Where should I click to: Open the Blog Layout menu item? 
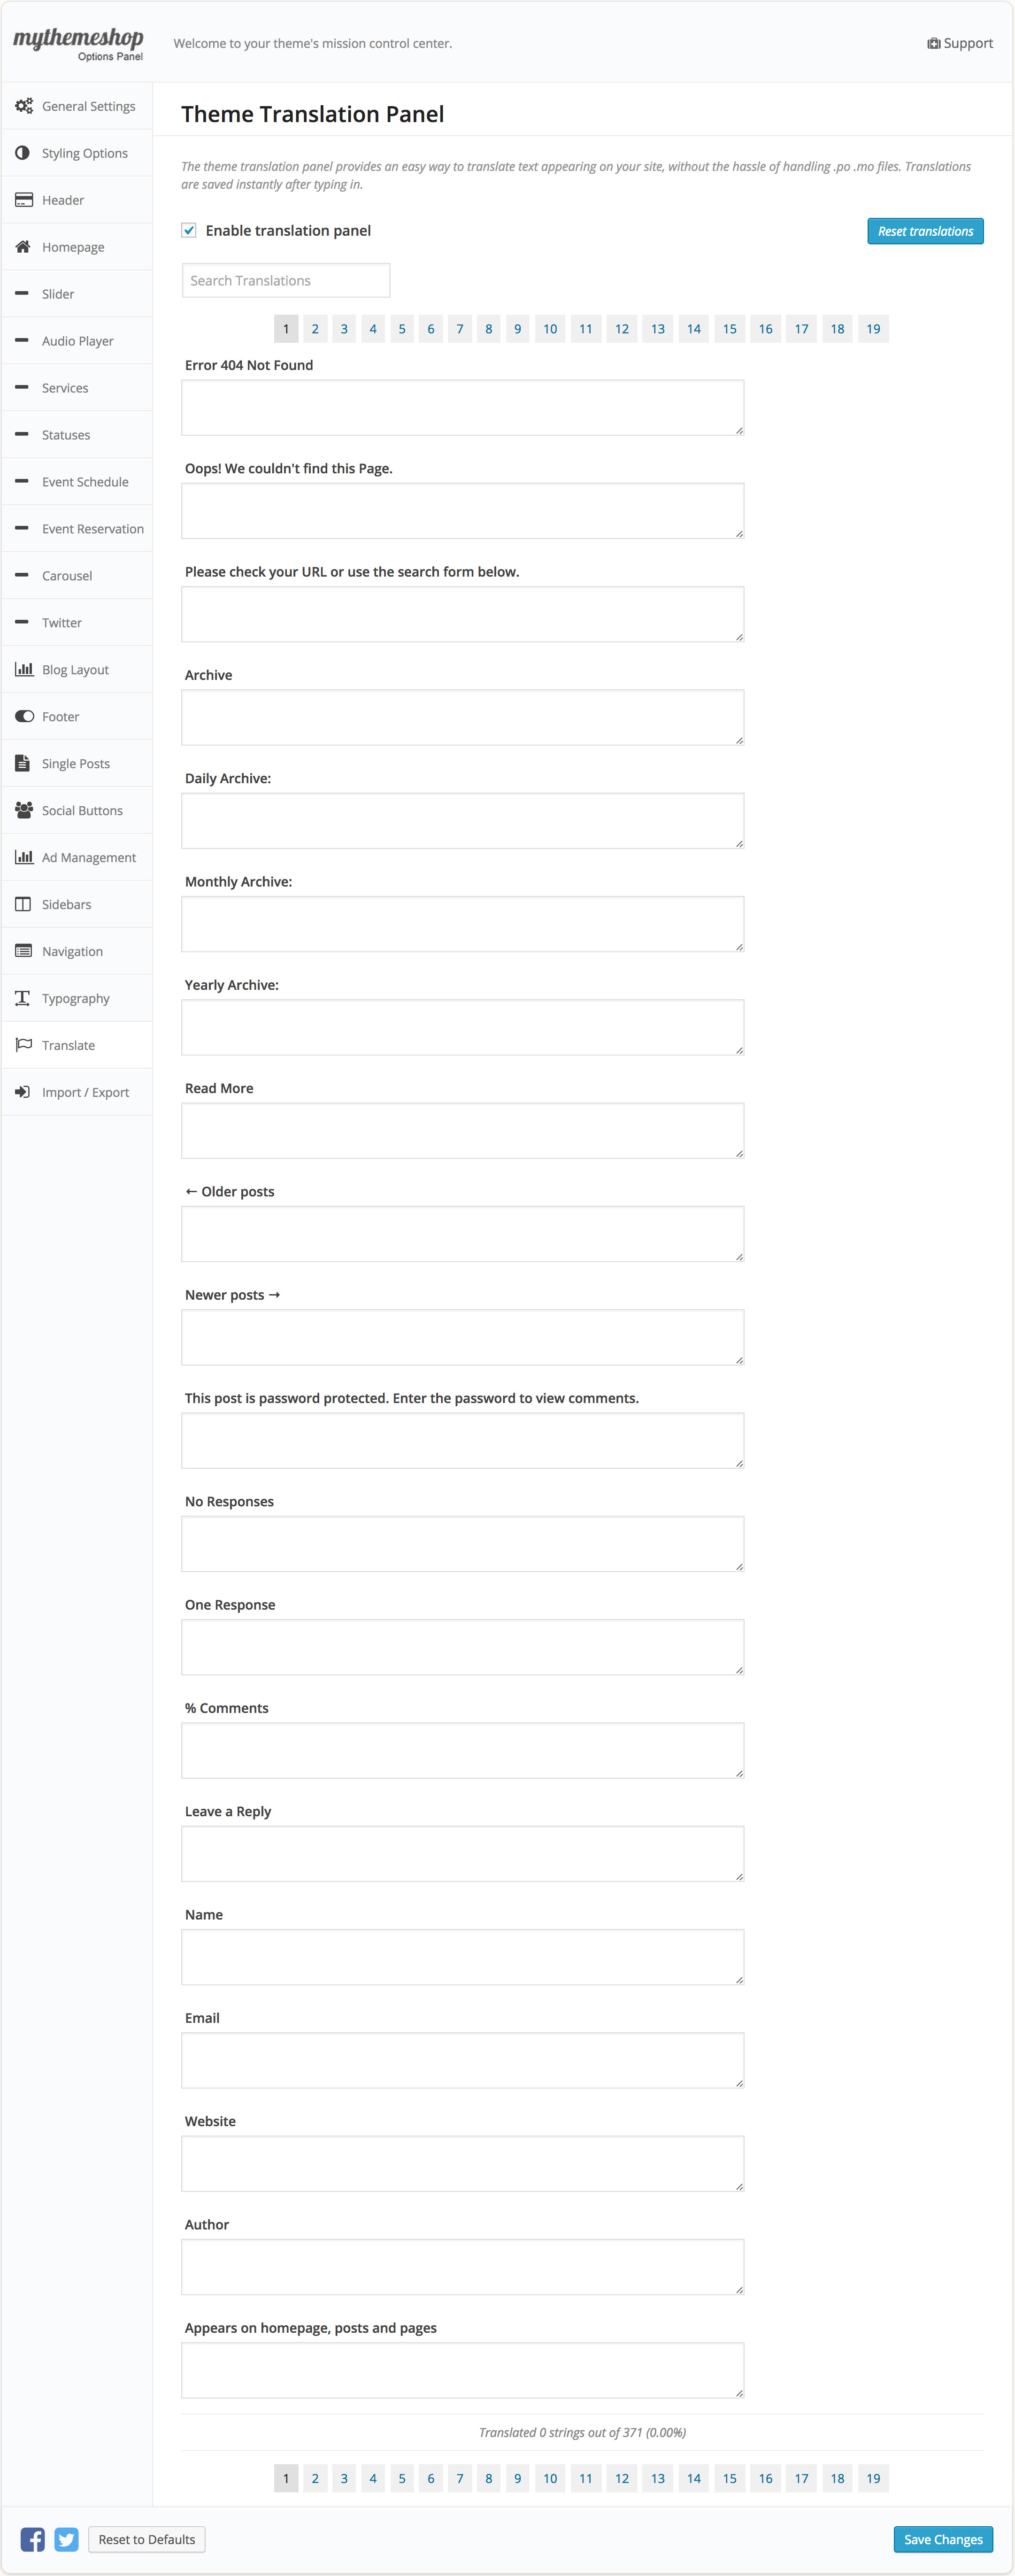[75, 670]
